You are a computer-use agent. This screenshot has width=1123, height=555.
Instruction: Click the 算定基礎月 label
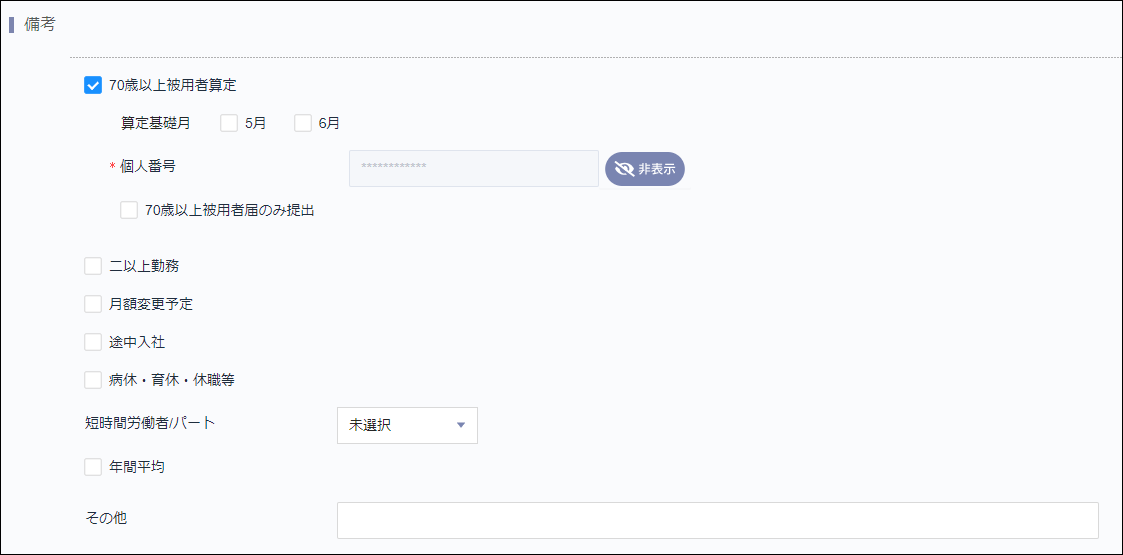[155, 123]
